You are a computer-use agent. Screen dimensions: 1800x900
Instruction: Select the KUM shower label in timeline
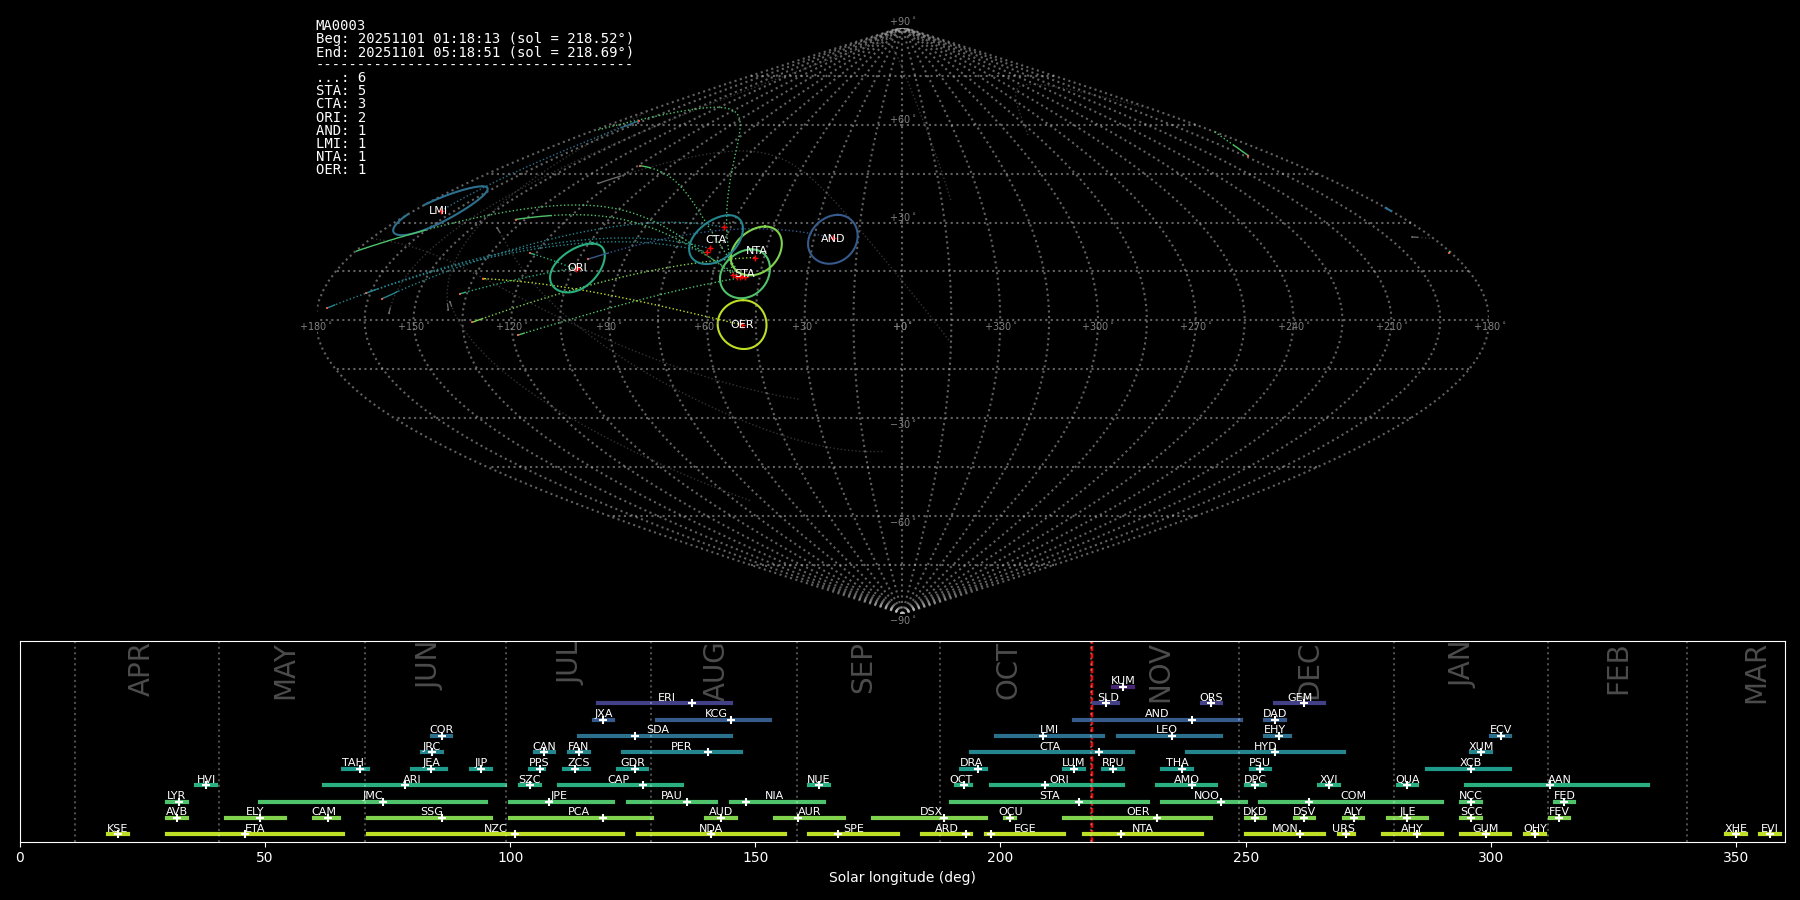coord(1122,680)
